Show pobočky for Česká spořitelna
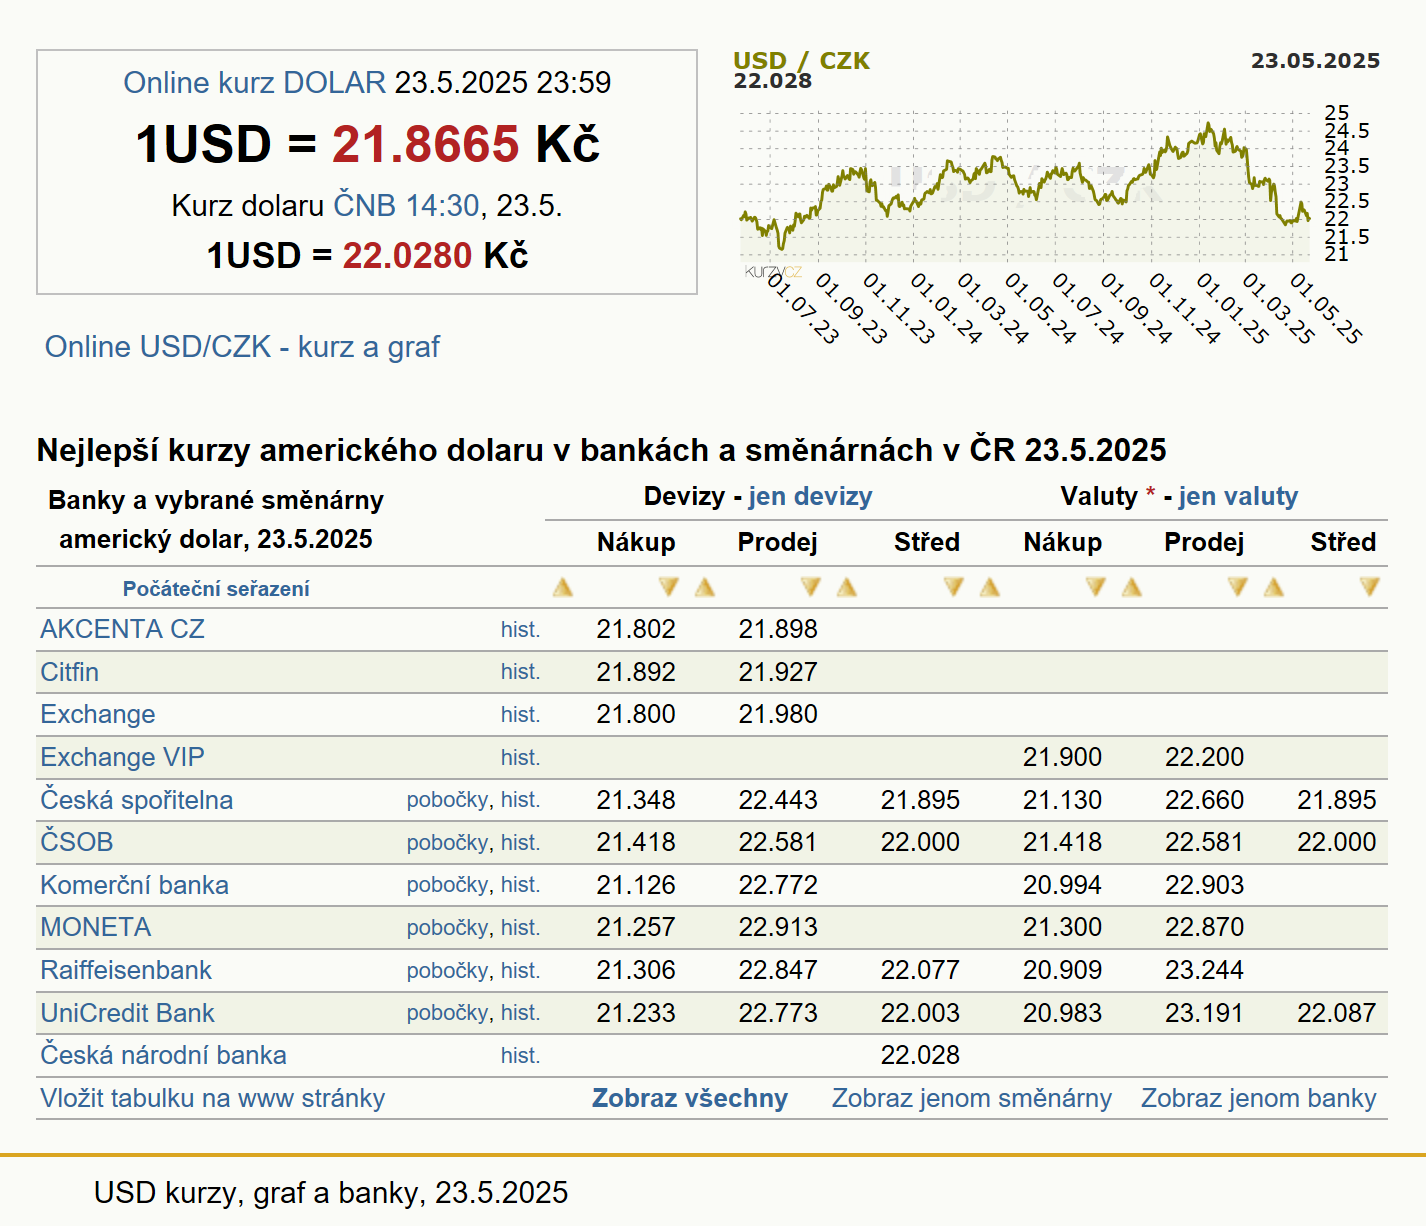Viewport: 1426px width, 1226px height. pyautogui.click(x=447, y=800)
